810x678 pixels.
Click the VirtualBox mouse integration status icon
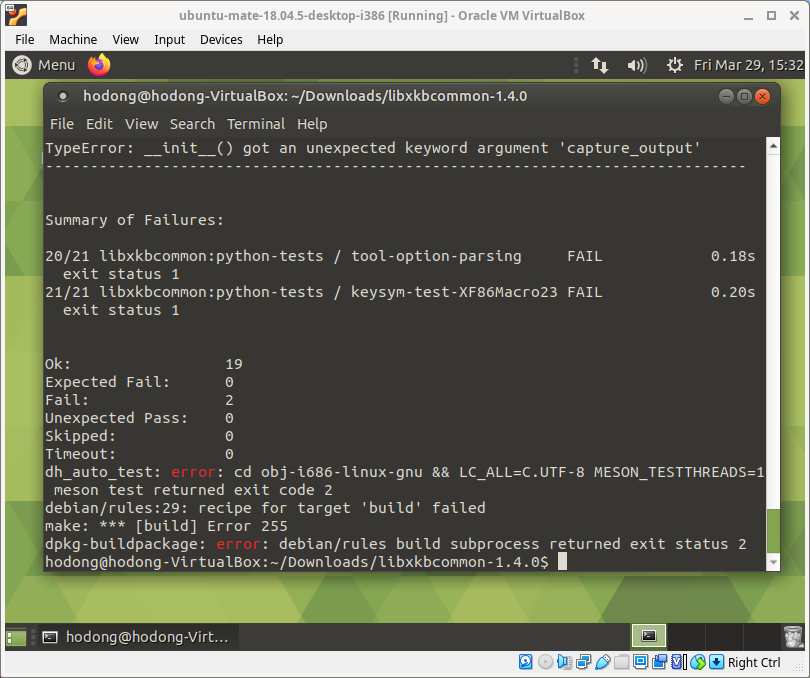698,662
